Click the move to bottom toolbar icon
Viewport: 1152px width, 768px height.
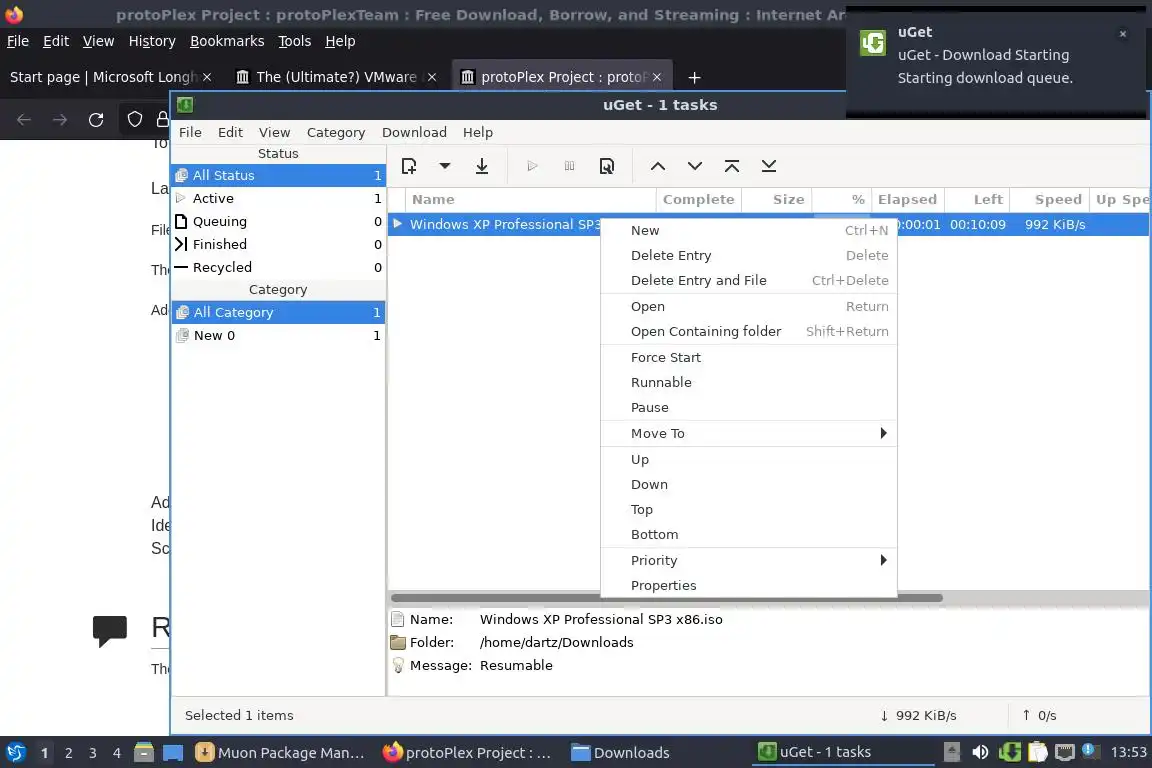(768, 166)
